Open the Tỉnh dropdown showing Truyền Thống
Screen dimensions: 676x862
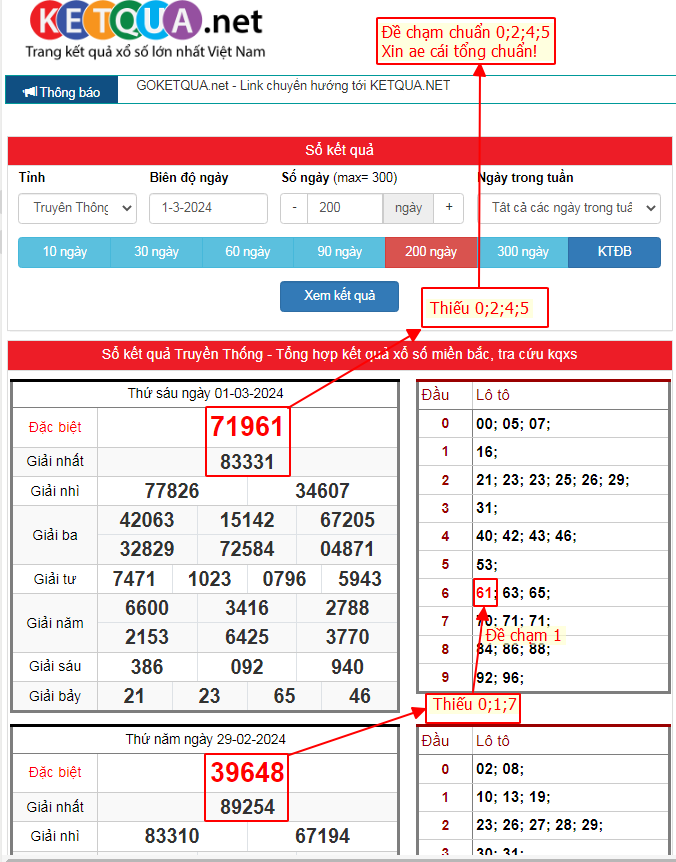tap(77, 208)
